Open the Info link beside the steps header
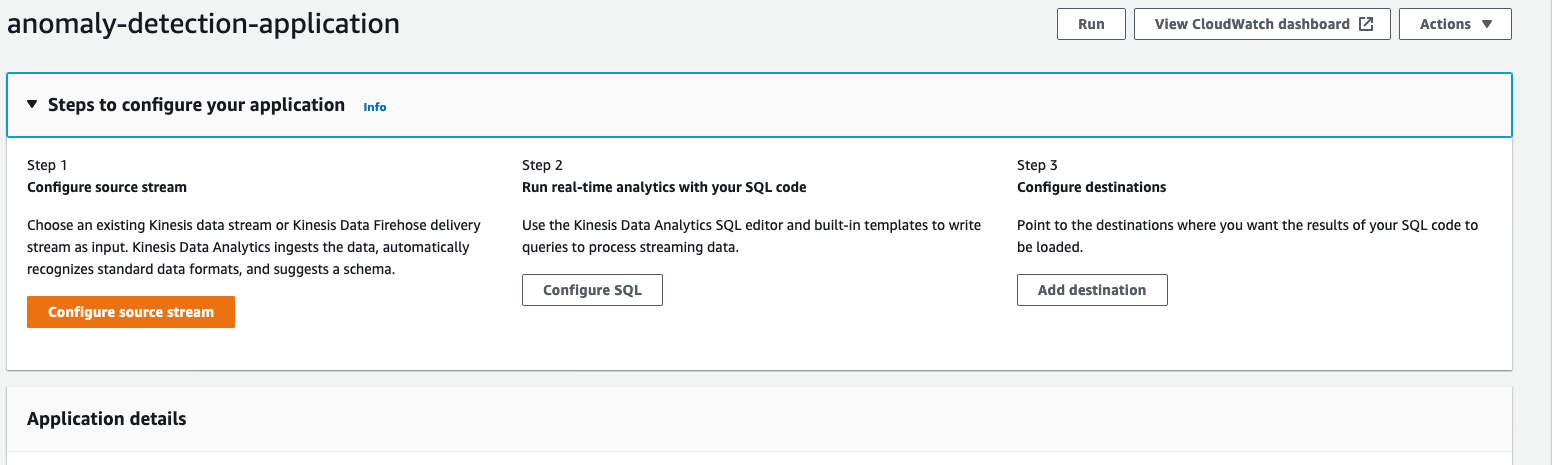 click(375, 107)
